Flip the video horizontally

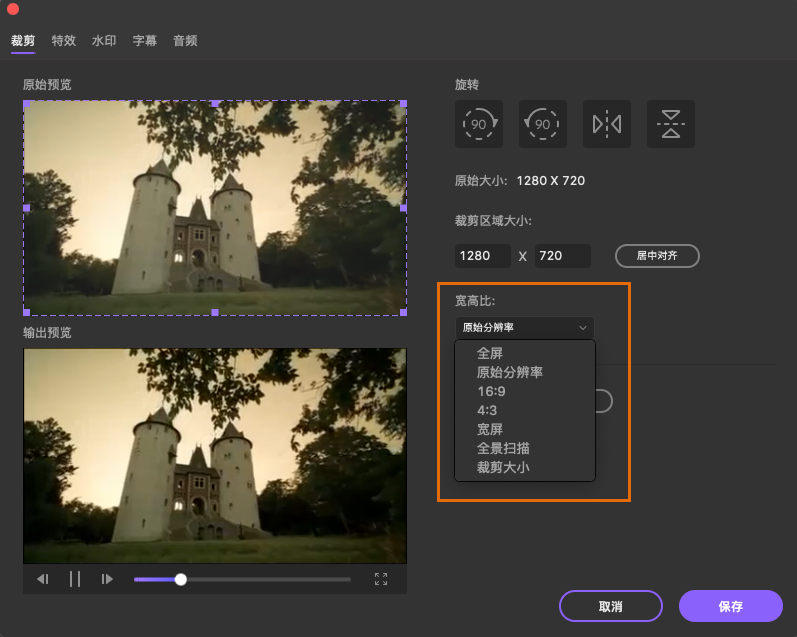pos(607,124)
